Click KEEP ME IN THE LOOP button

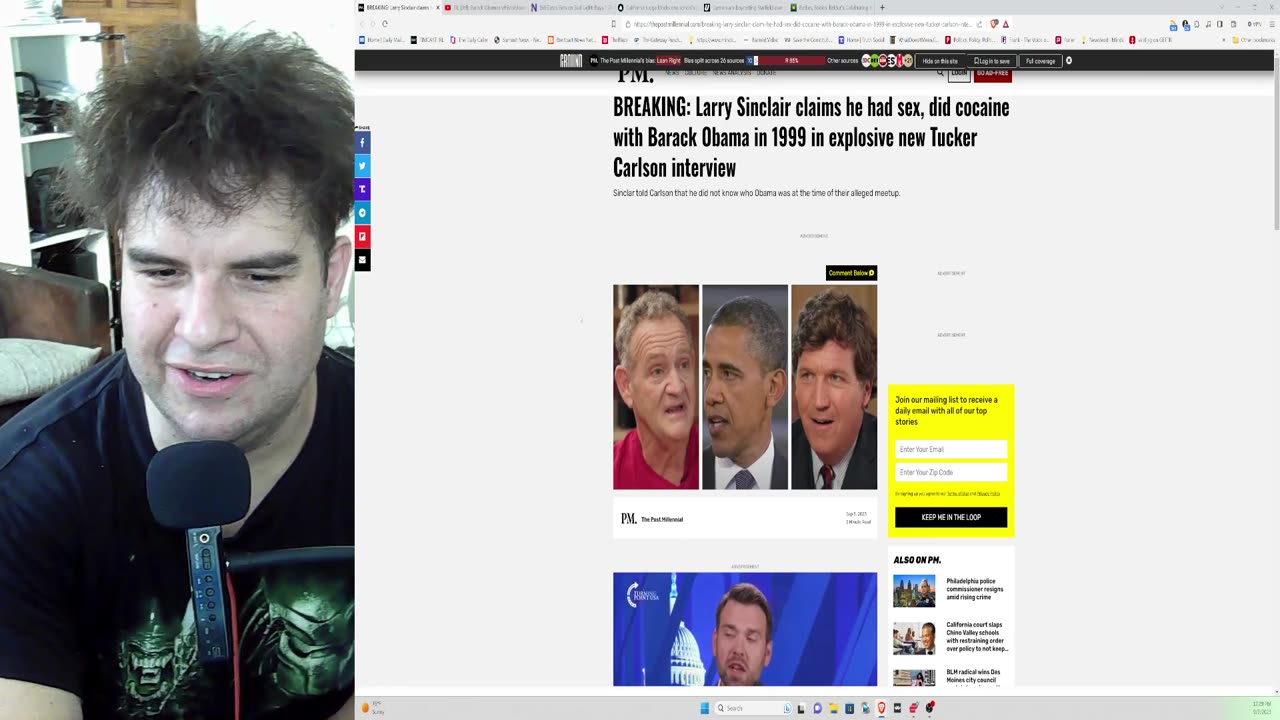pos(951,517)
